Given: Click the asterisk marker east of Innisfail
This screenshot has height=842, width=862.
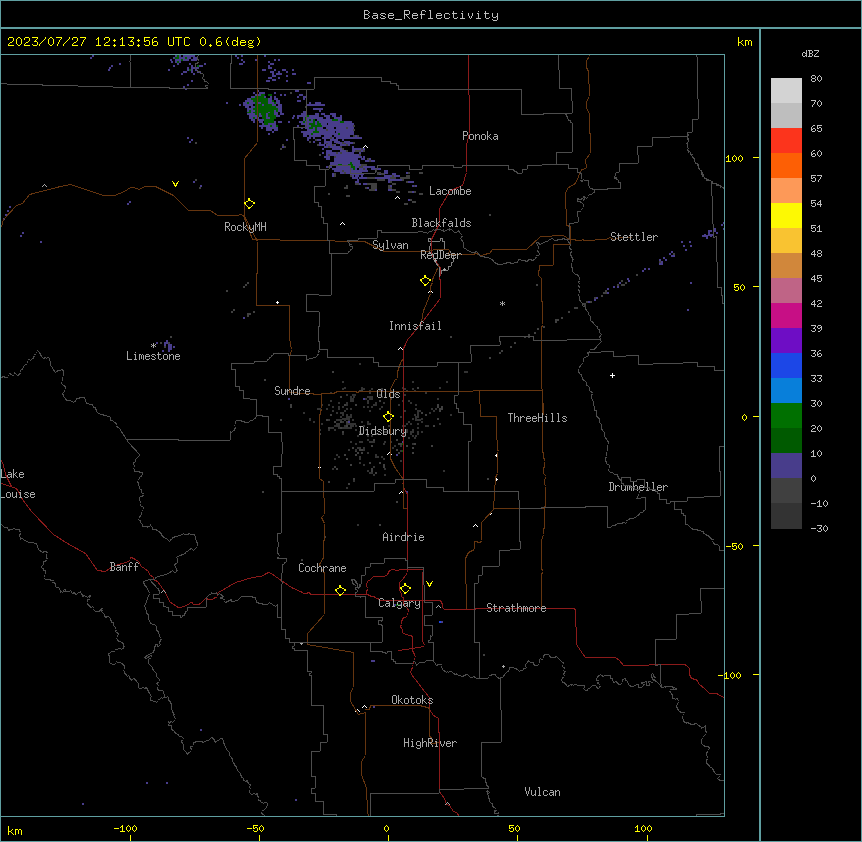Looking at the screenshot, I should tap(502, 304).
